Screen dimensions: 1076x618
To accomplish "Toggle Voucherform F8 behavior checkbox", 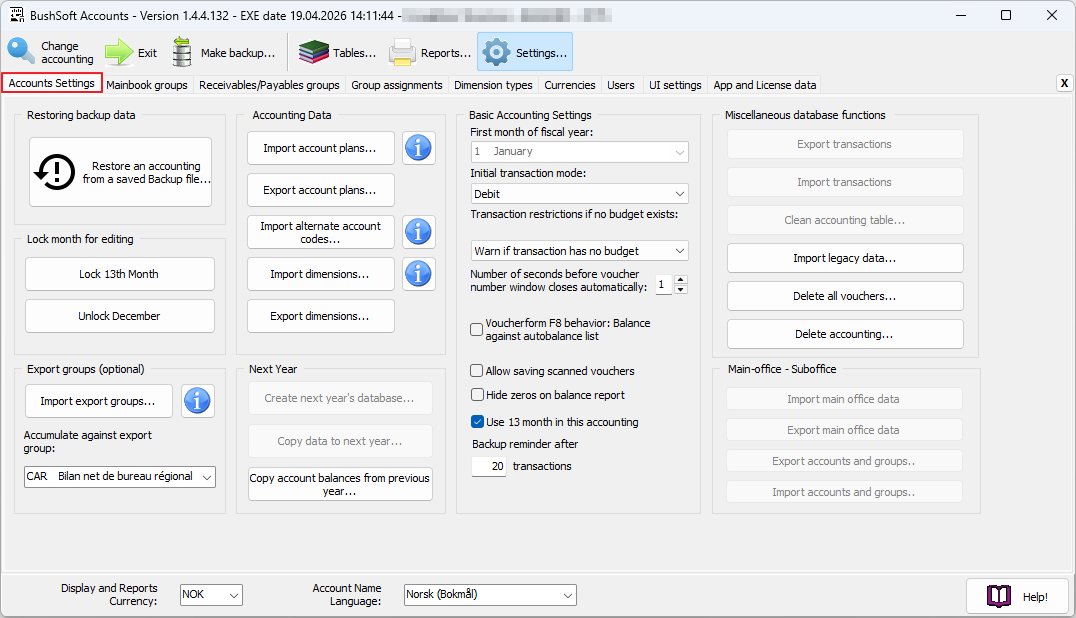I will point(476,329).
